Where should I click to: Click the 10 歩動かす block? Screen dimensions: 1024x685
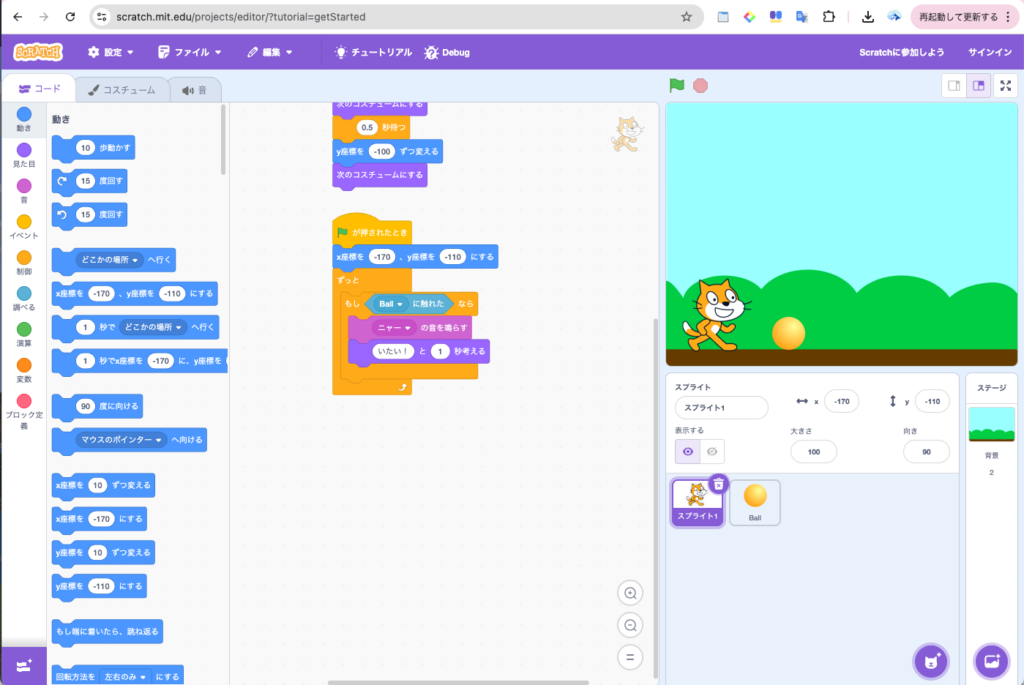(x=93, y=148)
